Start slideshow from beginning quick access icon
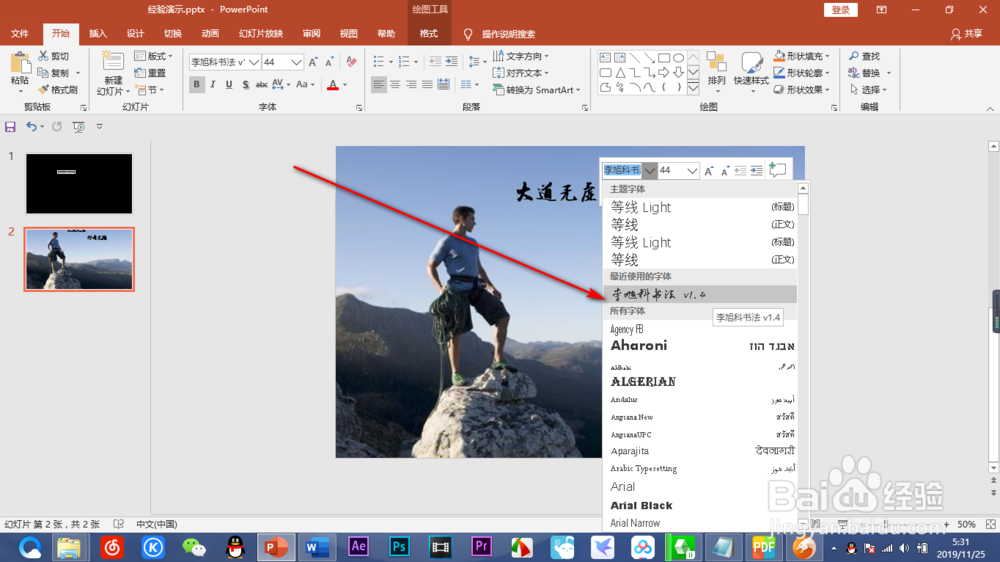Screen dimensions: 1000x562 78,127
